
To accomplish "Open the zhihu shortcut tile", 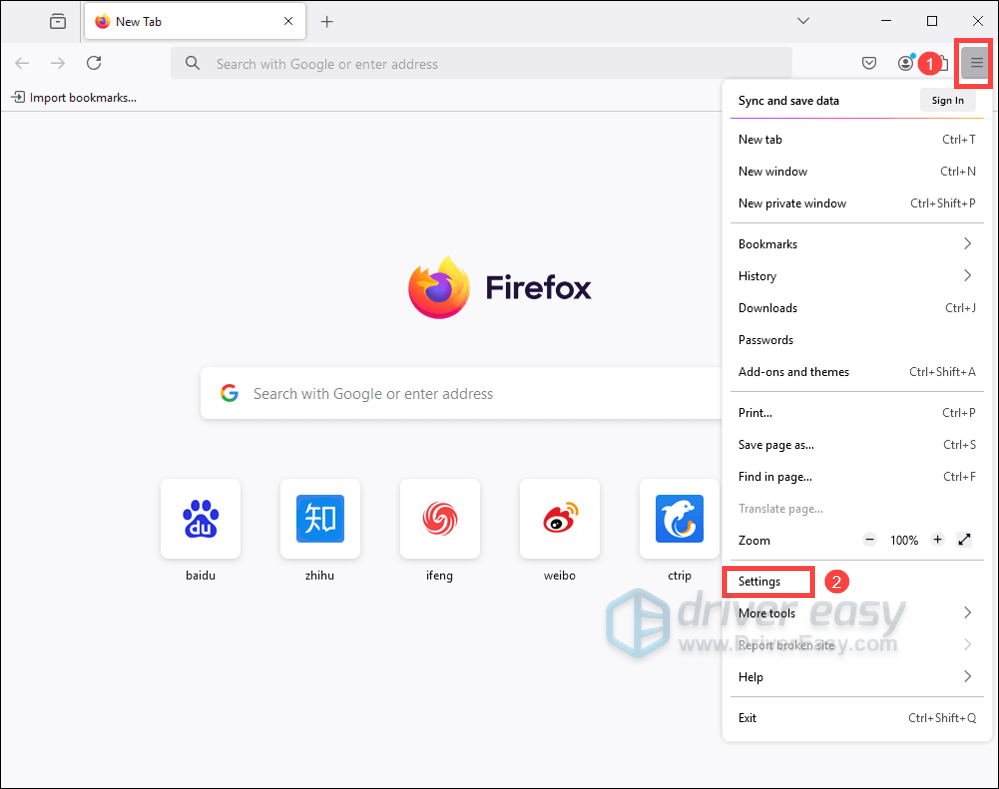I will (x=320, y=519).
